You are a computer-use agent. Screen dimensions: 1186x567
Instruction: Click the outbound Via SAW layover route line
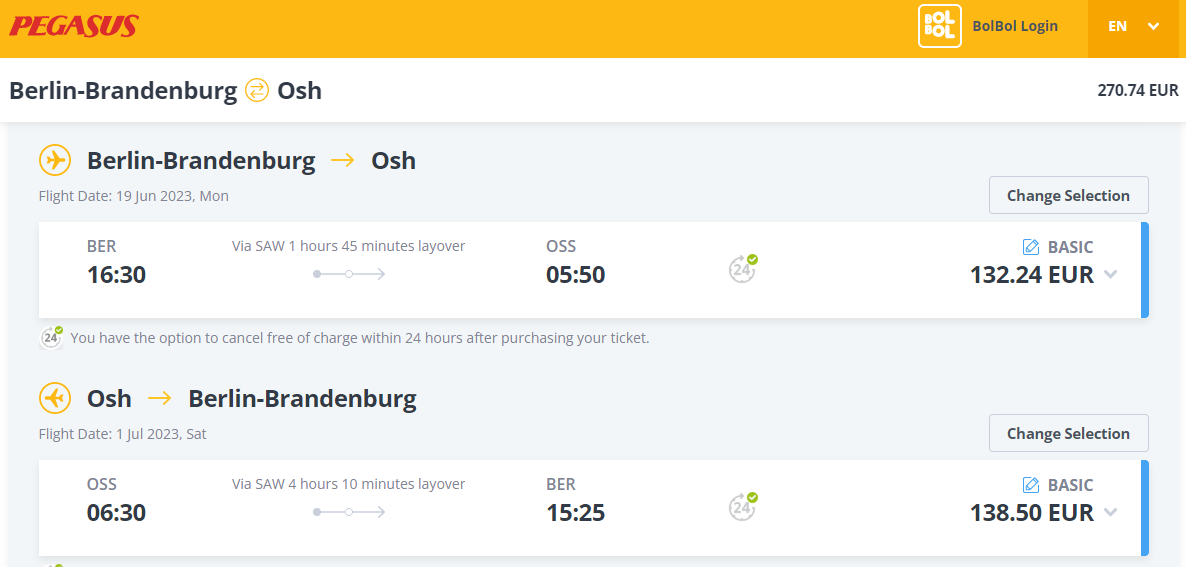click(x=349, y=274)
